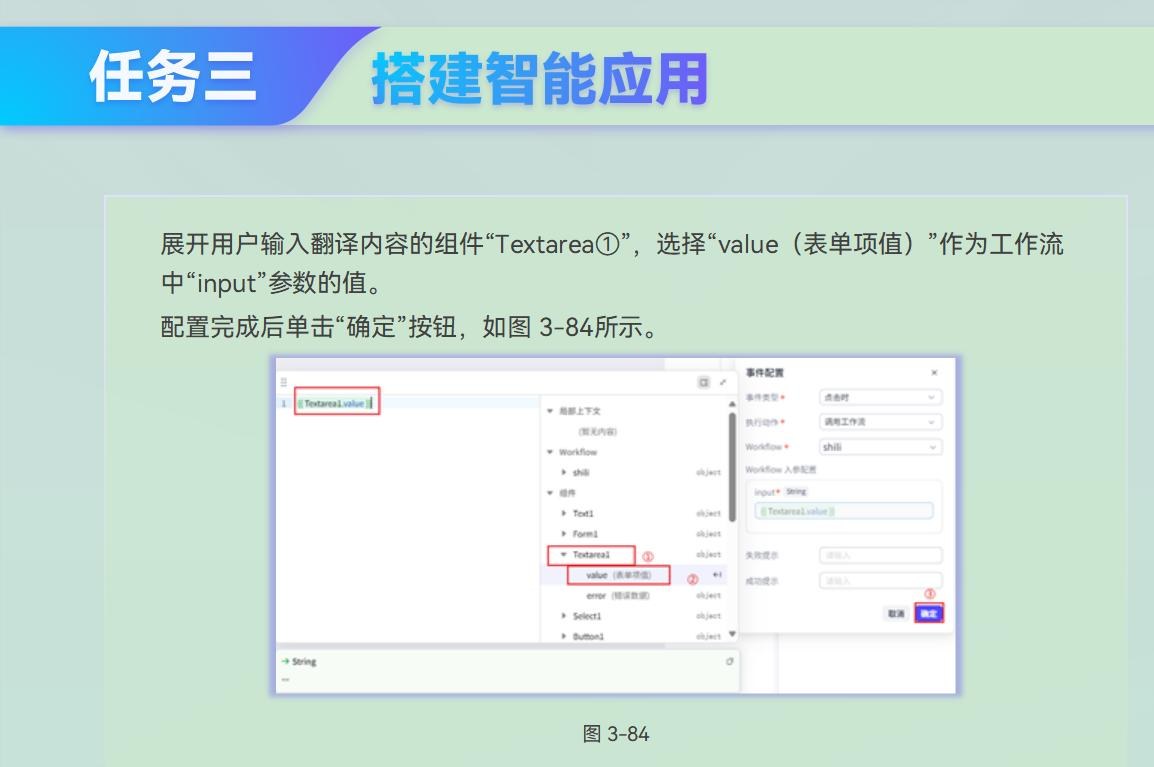1154x767 pixels.
Task: Click the 搭建智能应用 heading
Action: tap(539, 79)
